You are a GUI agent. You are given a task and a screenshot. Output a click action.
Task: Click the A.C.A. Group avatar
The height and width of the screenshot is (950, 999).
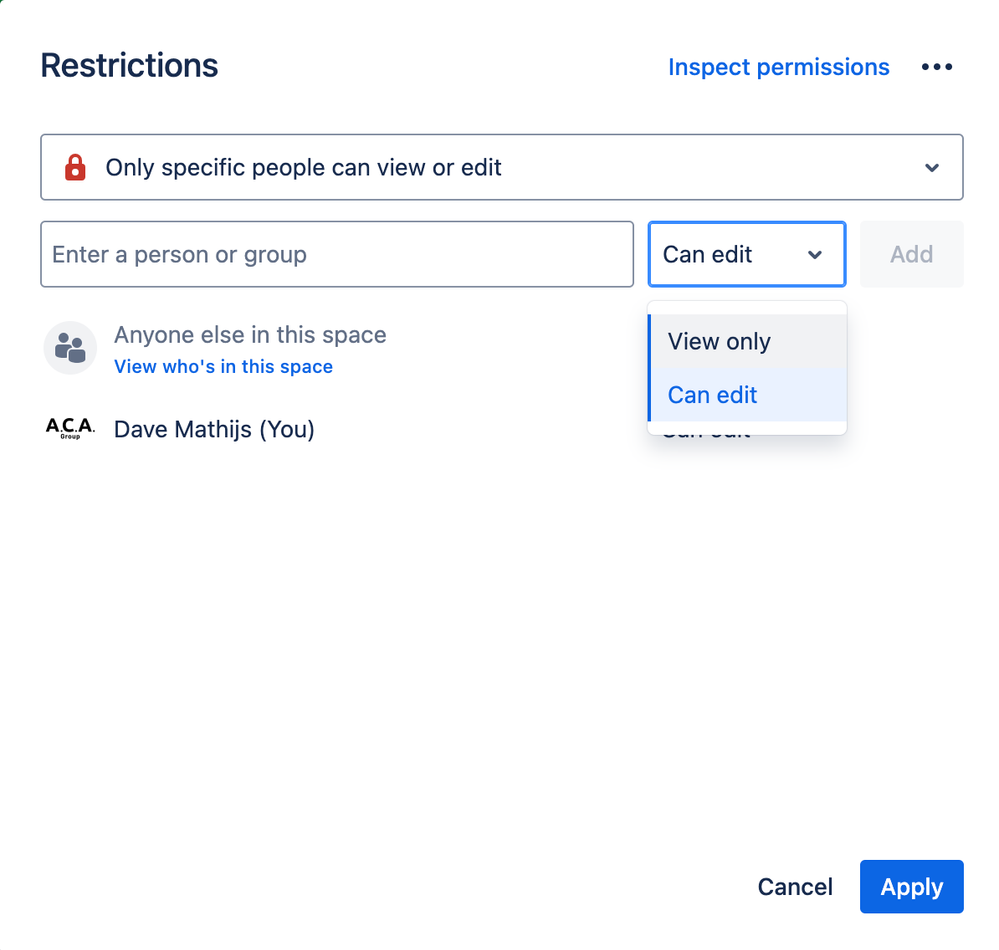70,428
